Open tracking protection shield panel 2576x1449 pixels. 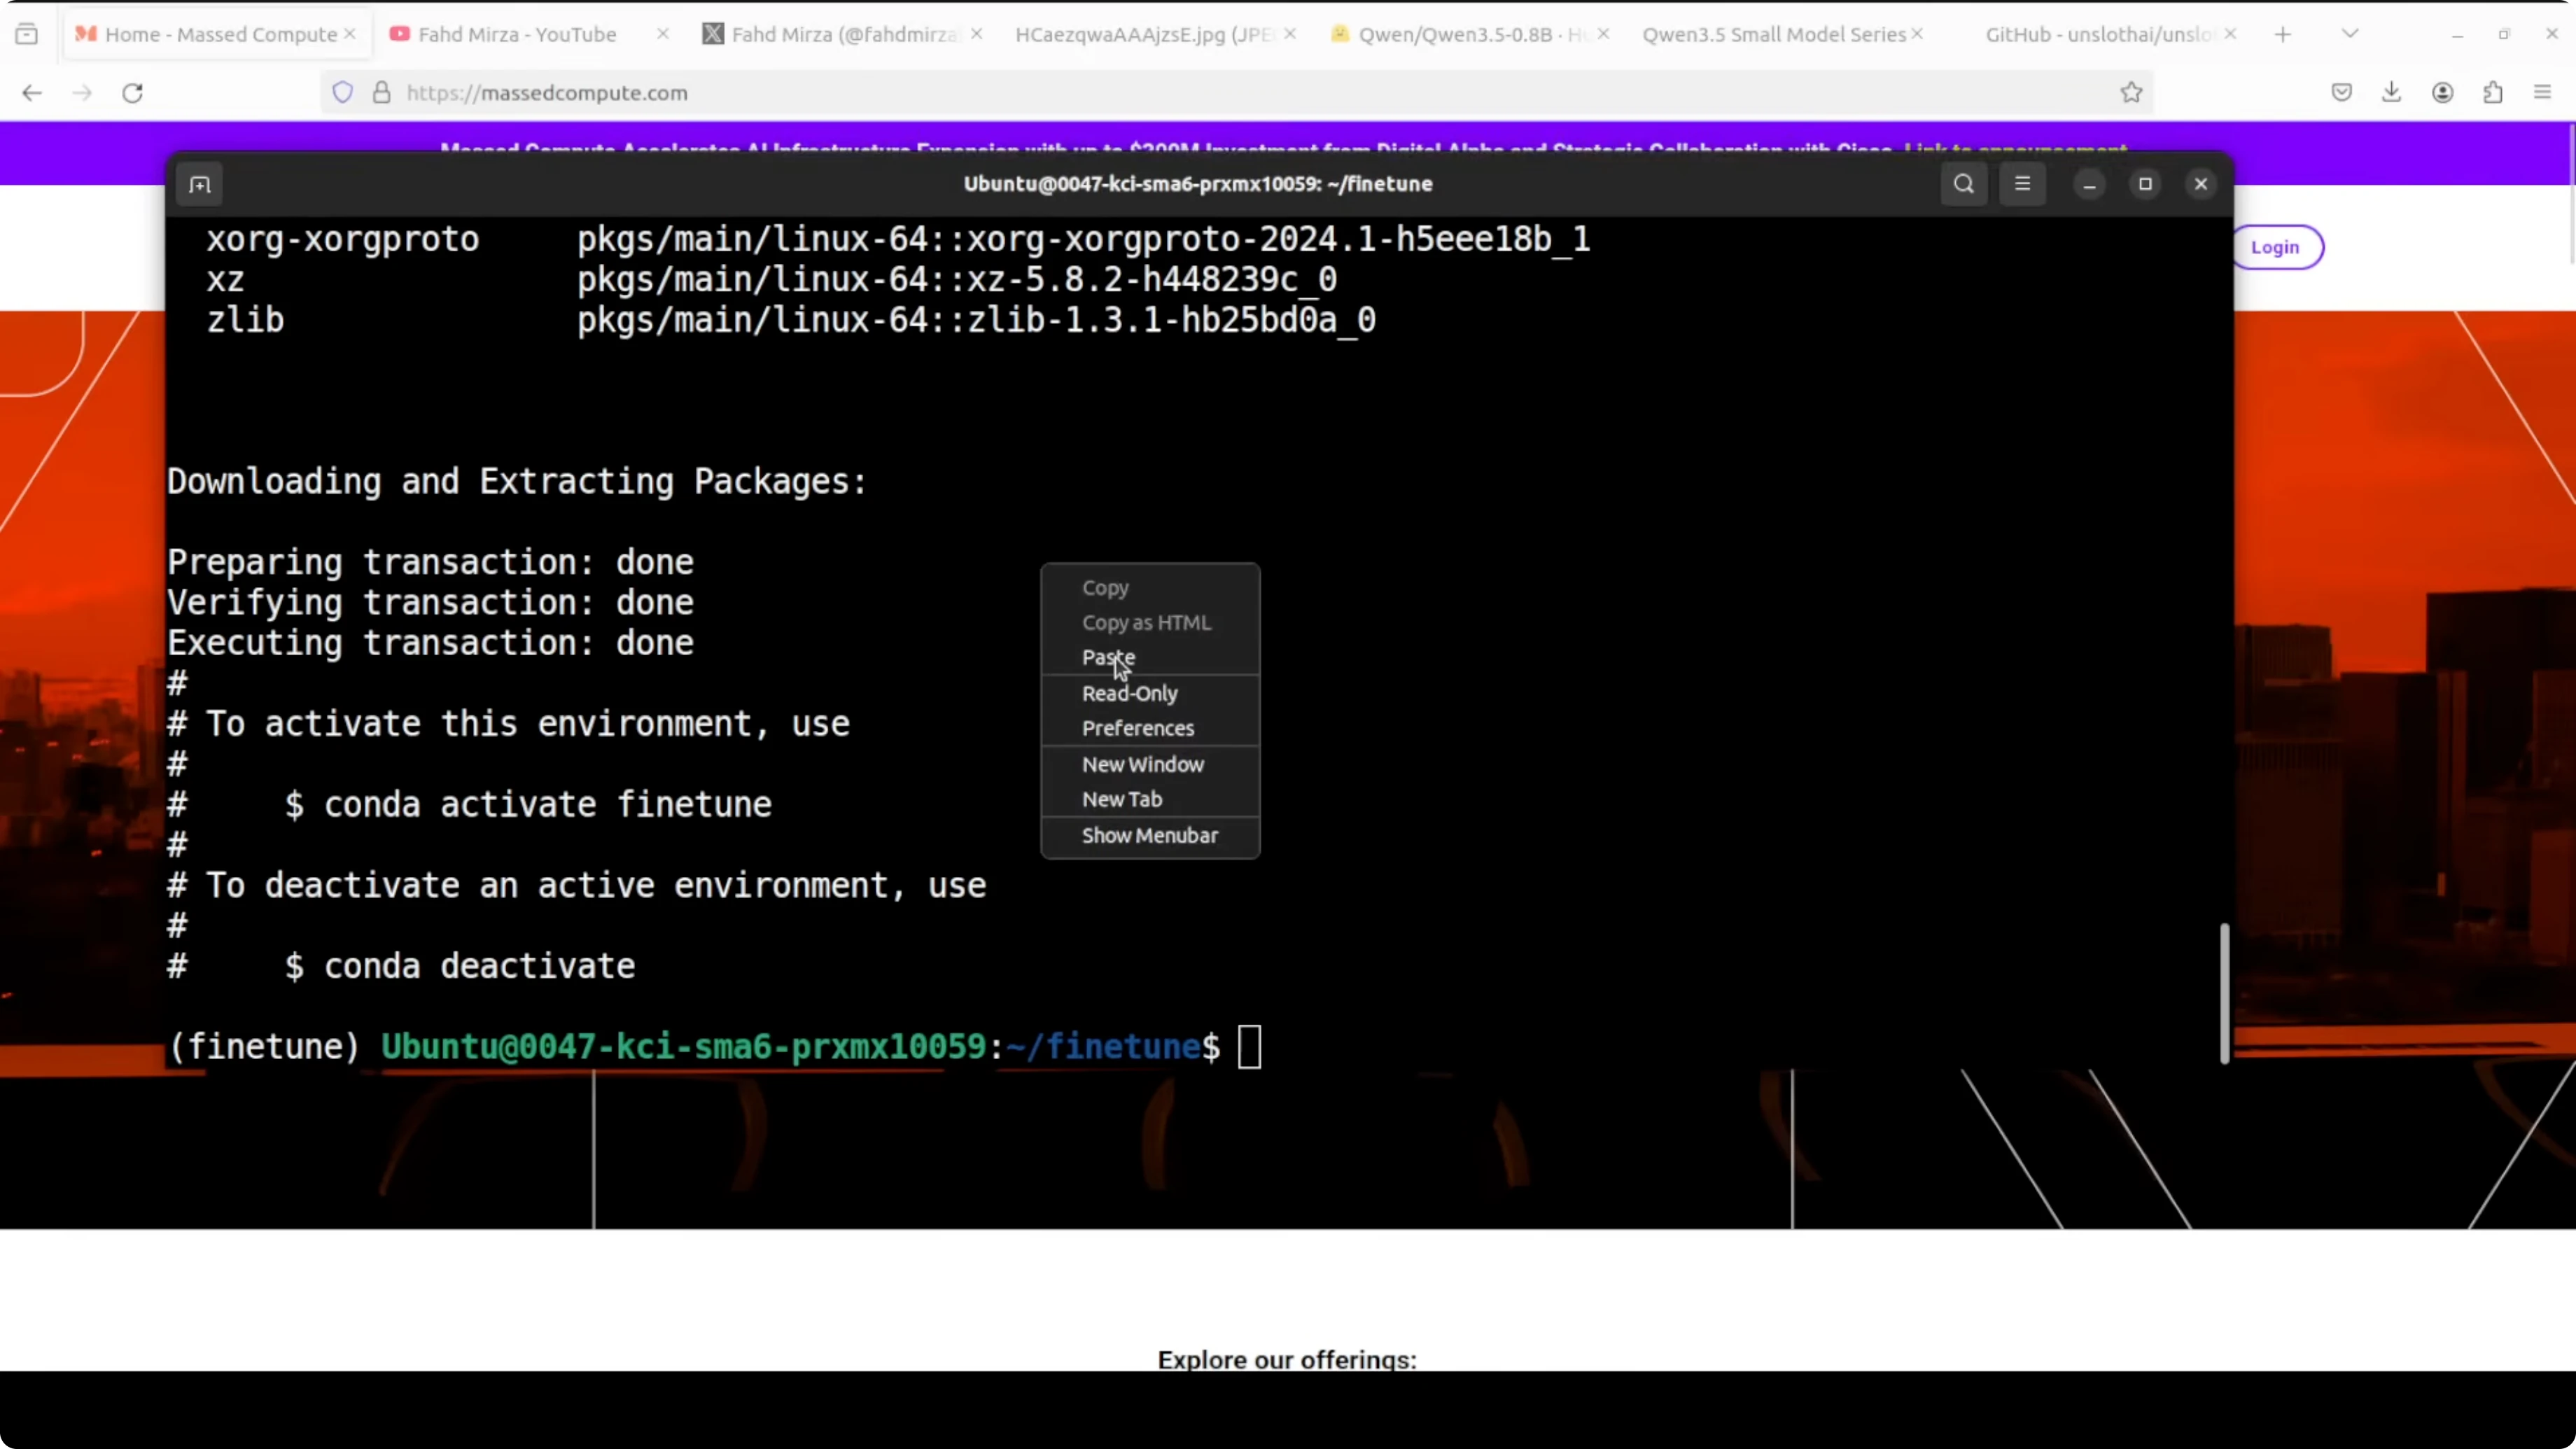342,92
